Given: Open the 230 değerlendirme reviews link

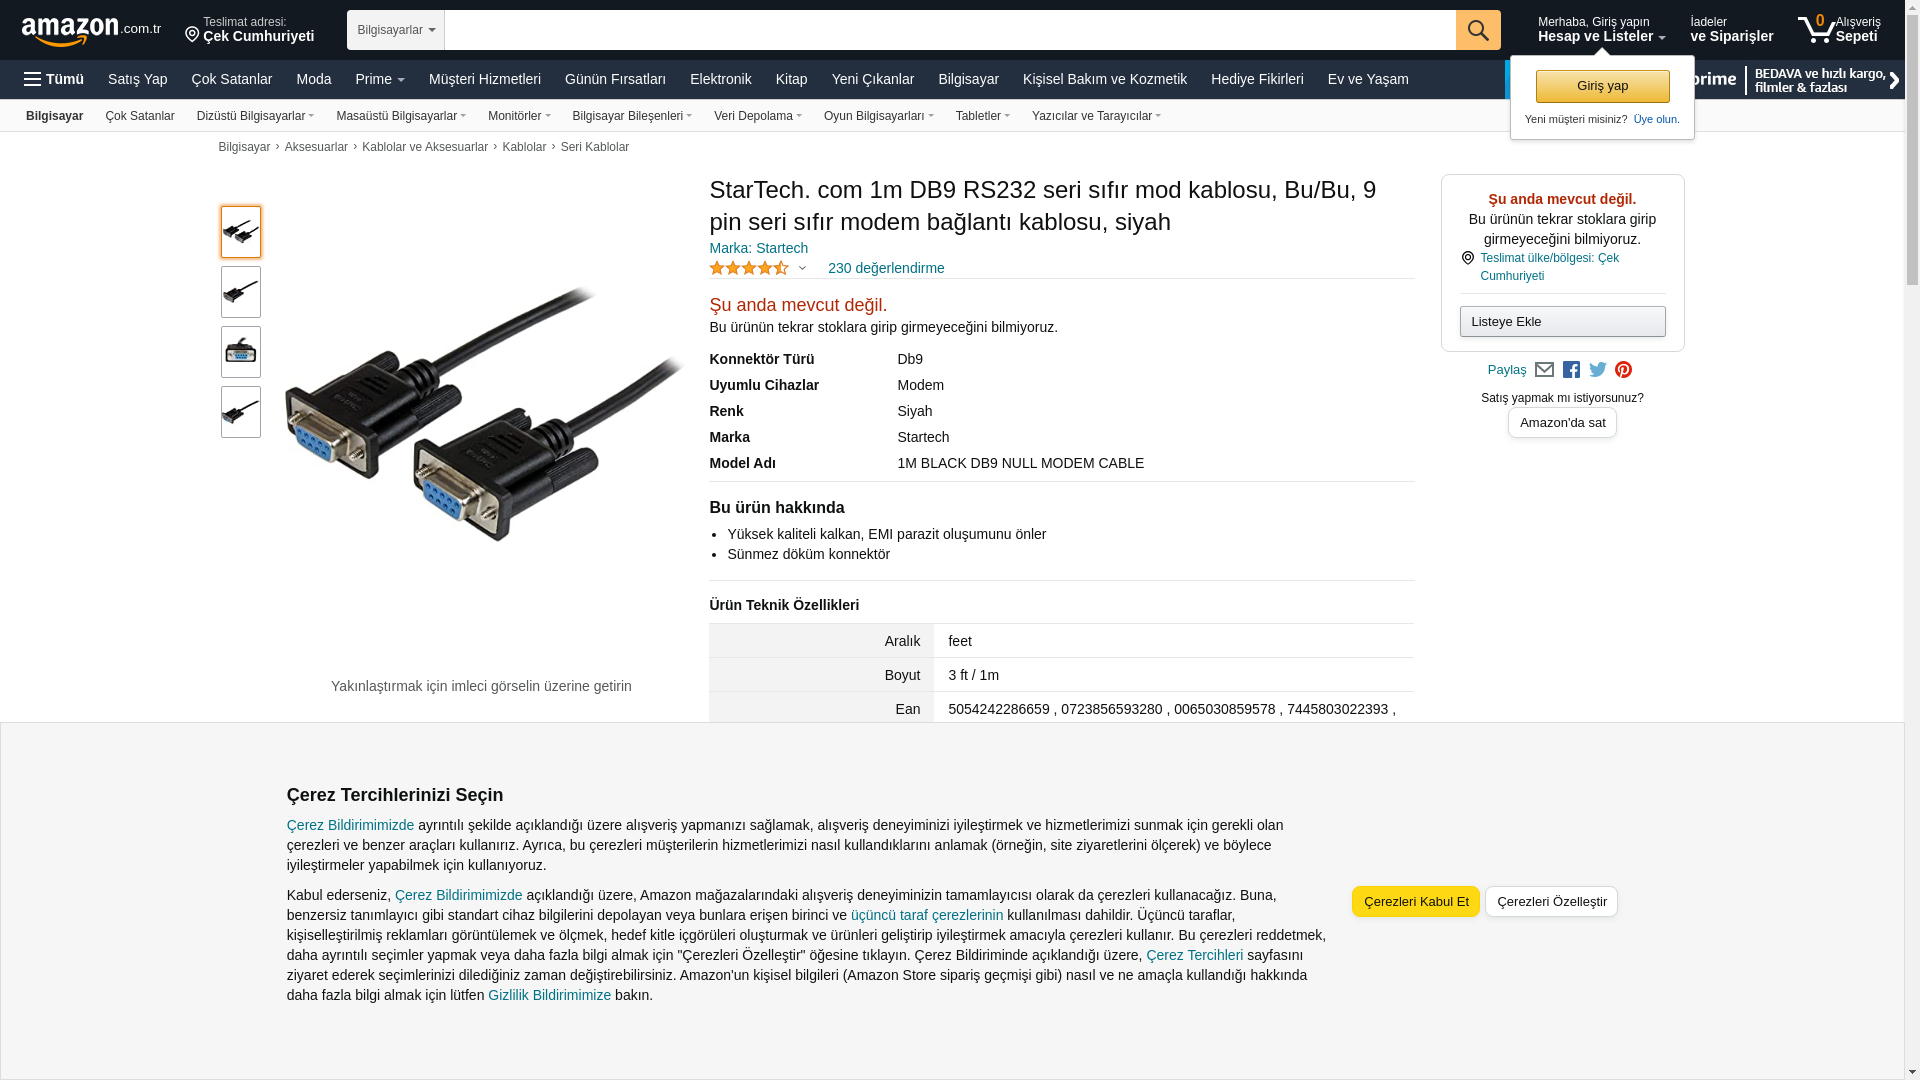Looking at the screenshot, I should [886, 268].
